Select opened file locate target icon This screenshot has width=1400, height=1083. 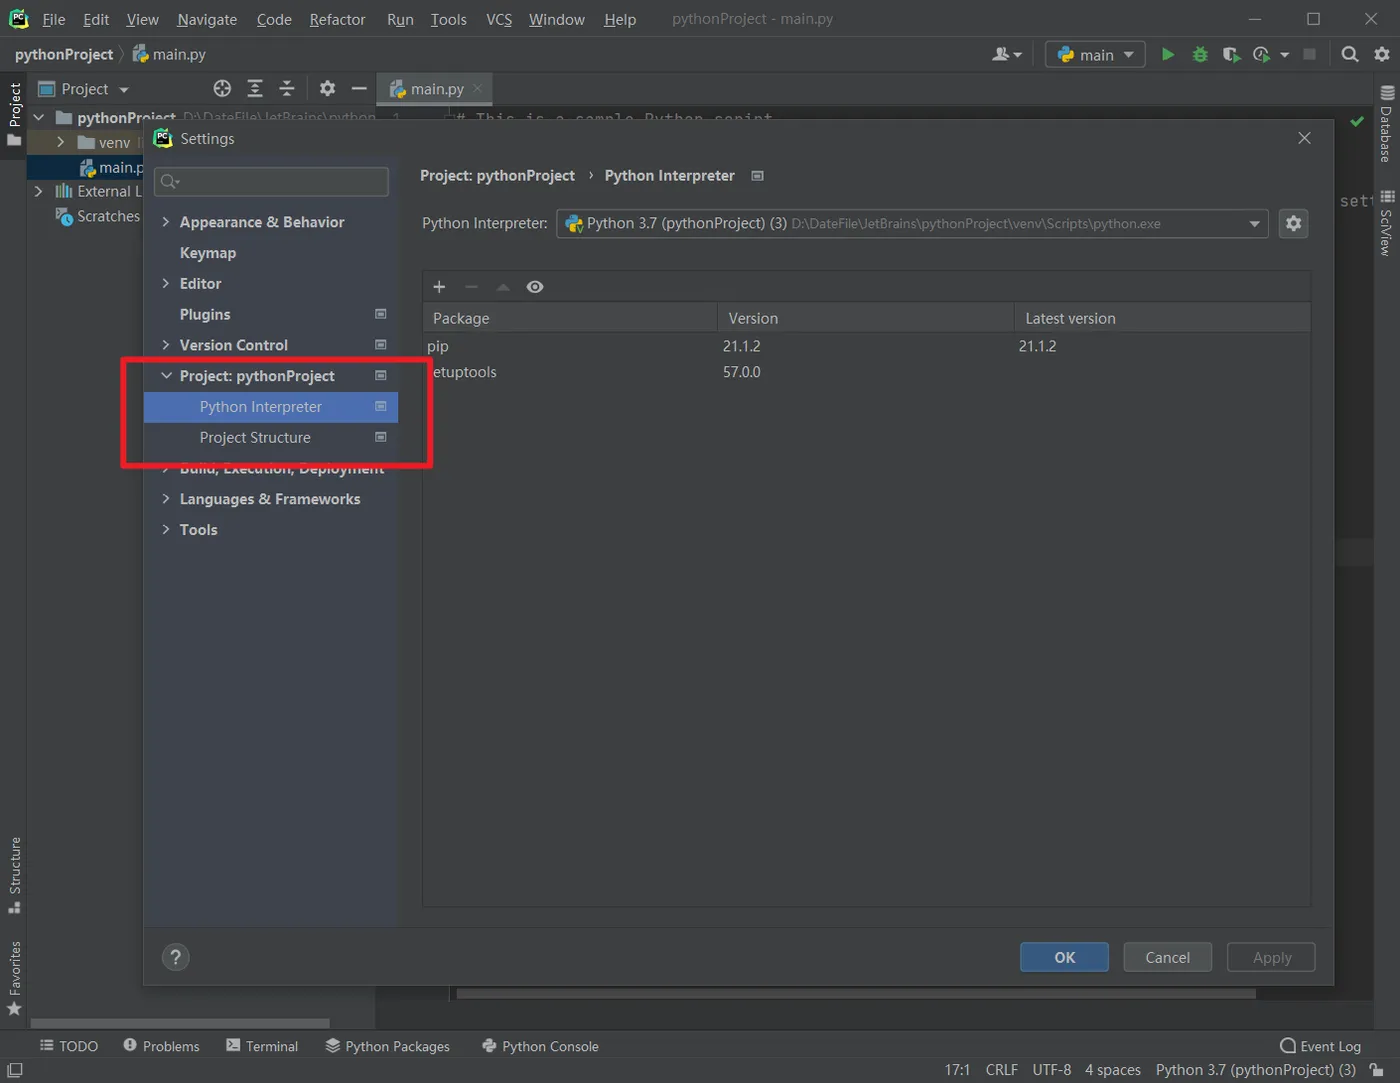(222, 89)
